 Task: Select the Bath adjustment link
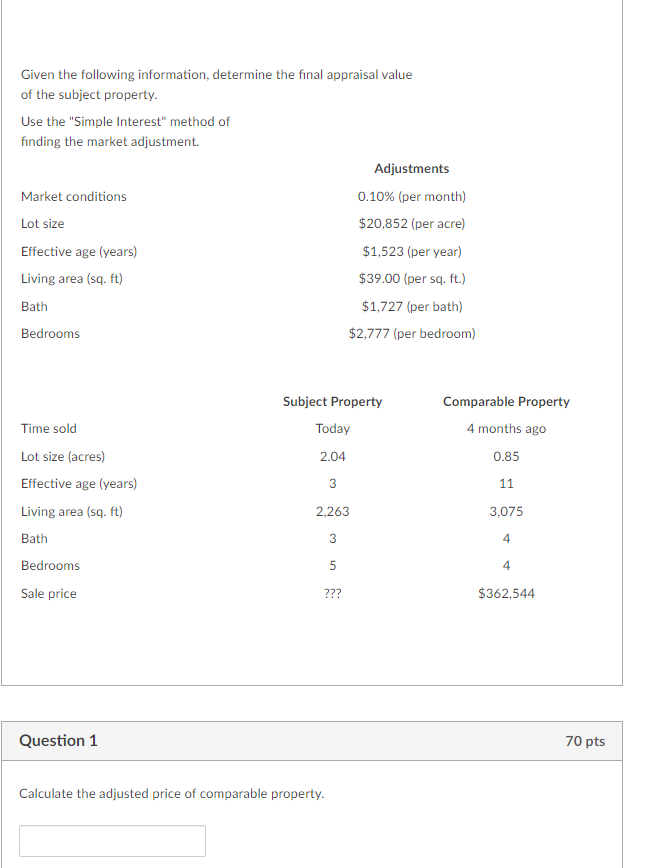click(x=33, y=306)
